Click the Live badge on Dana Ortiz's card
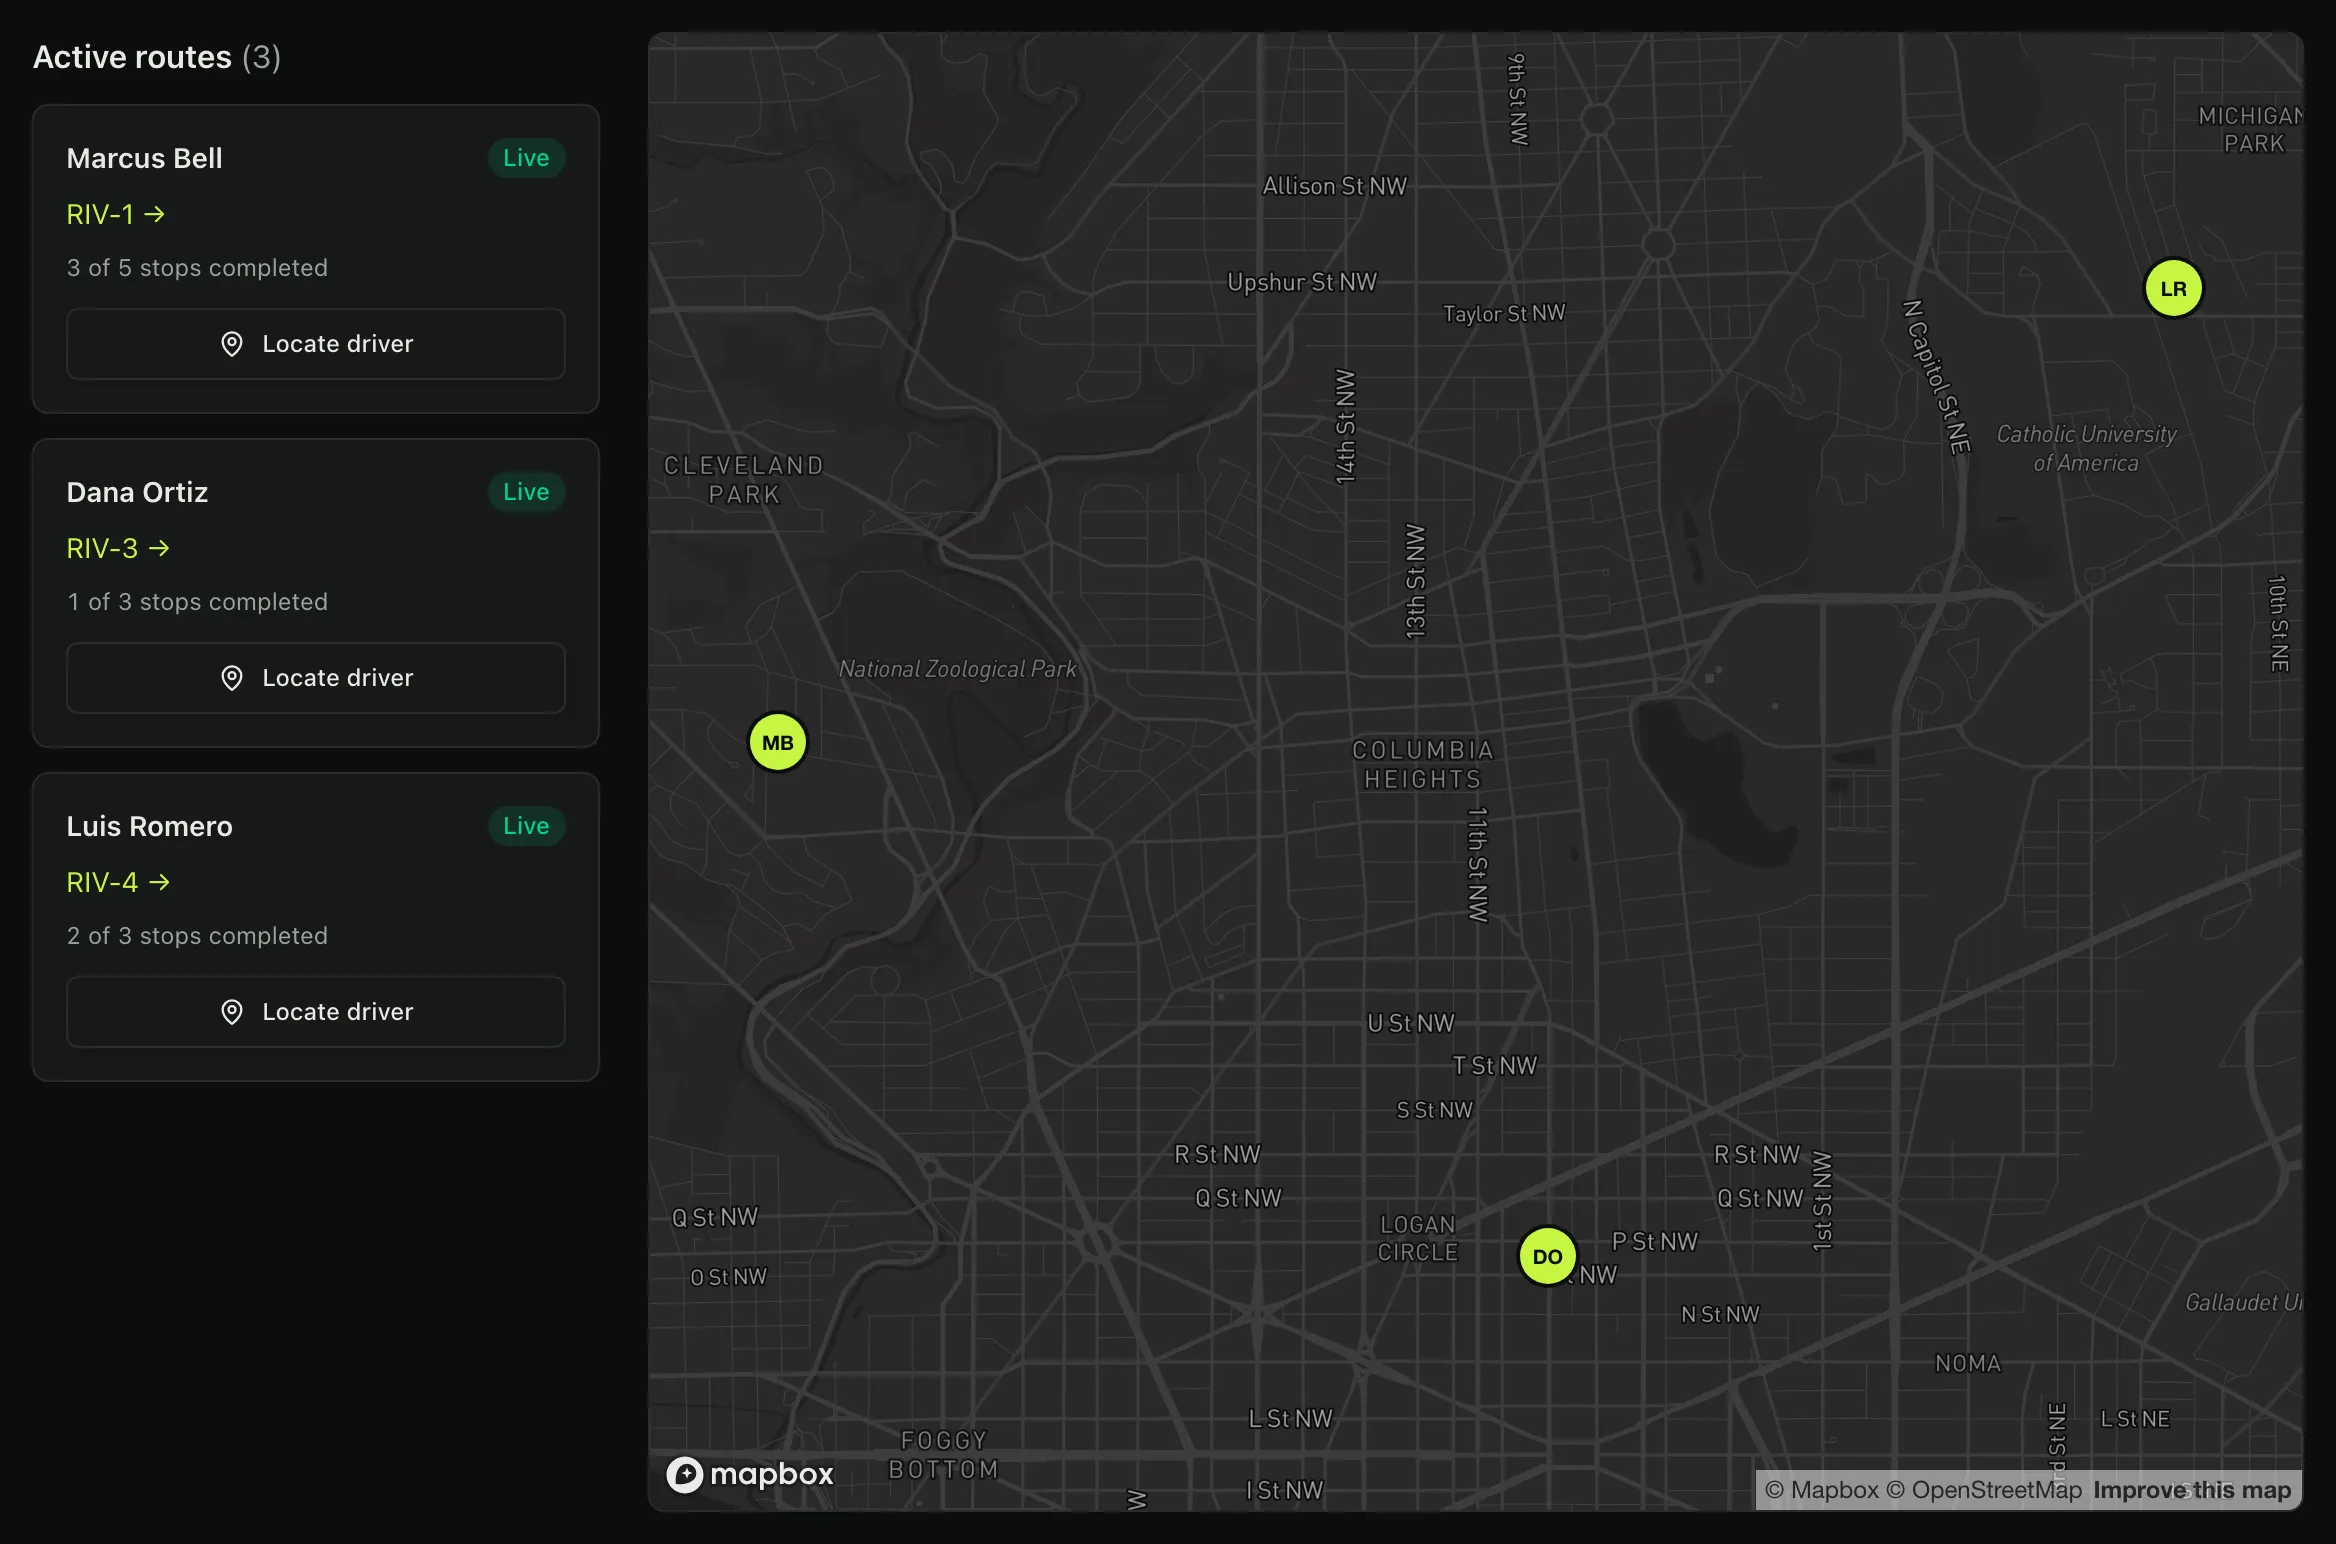This screenshot has width=2336, height=1544. [x=526, y=492]
